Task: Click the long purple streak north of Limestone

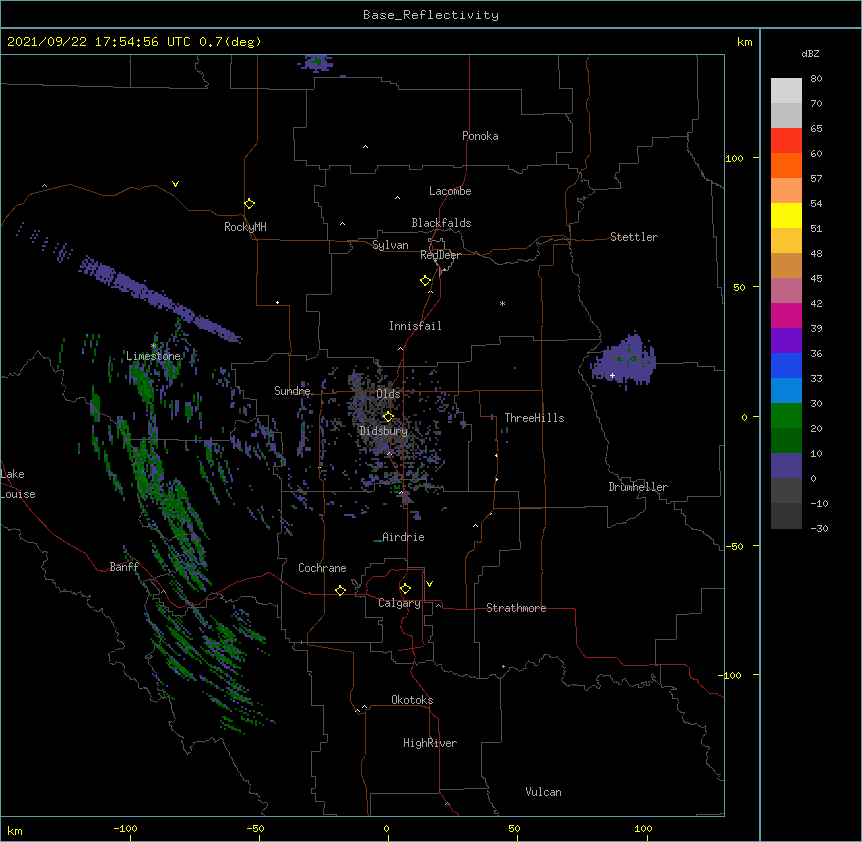Action: pos(159,300)
